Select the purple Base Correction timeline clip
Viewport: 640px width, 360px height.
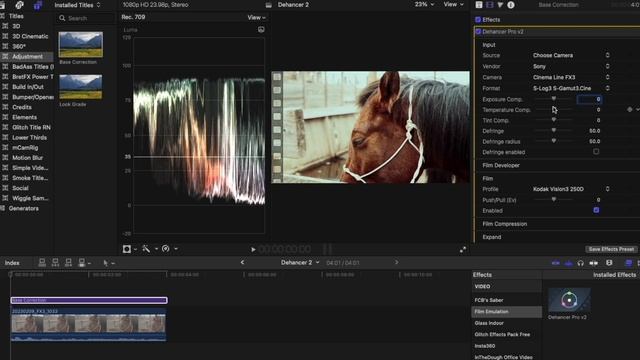pos(89,300)
